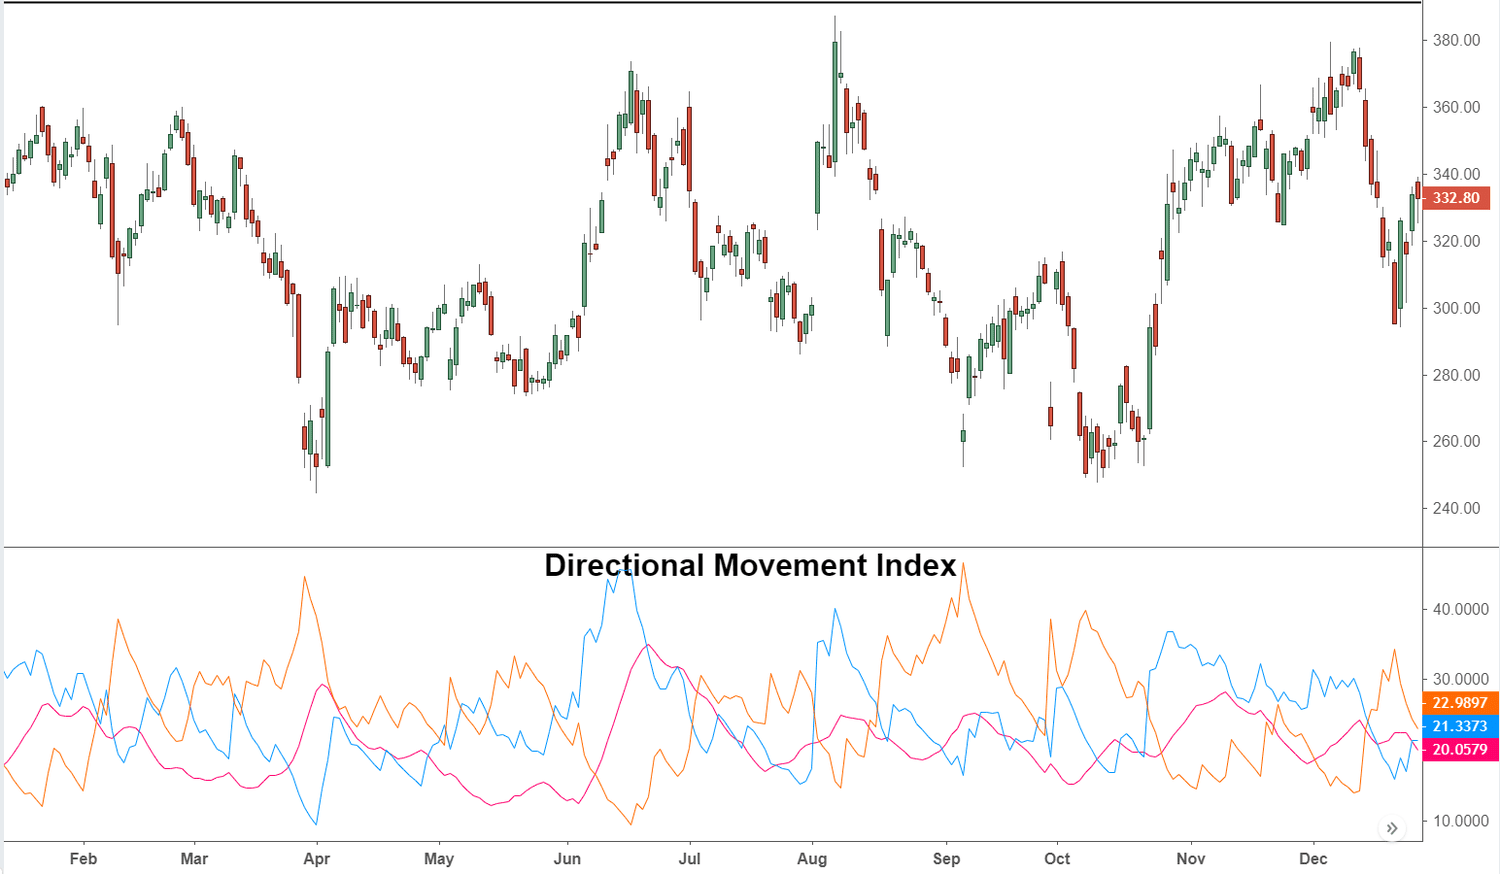Select the blue 21.3373 indicator value label
The image size is (1500, 874).
1460,726
